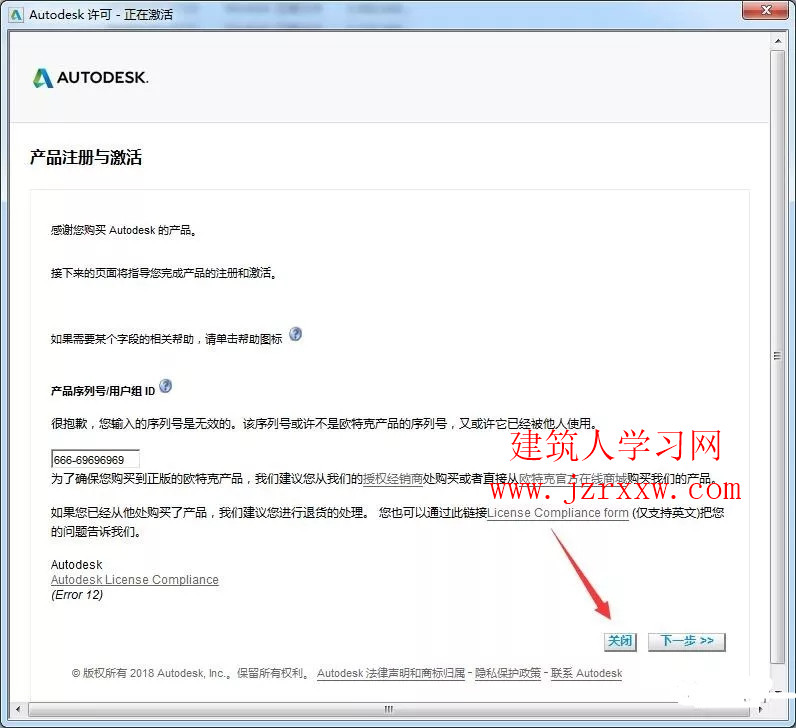
Task: Close the Autodesk 许可 window
Action: pos(766,10)
